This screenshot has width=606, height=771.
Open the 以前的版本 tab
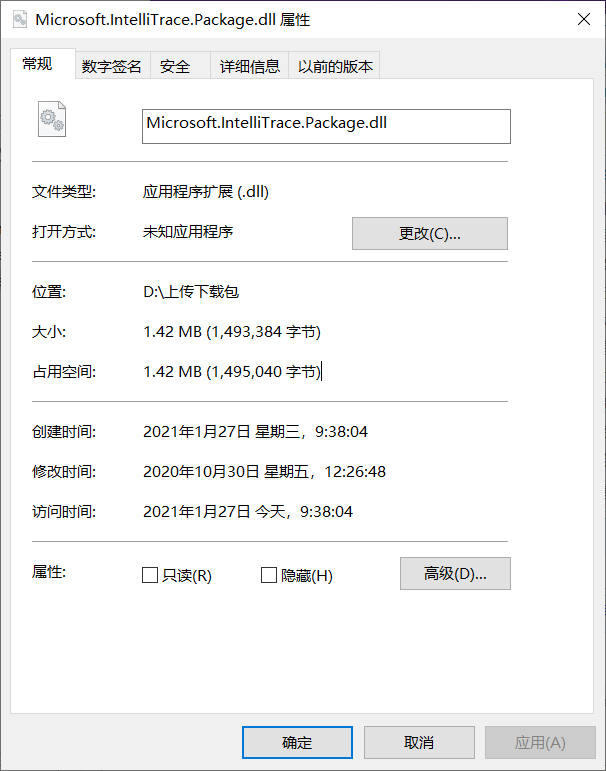point(335,66)
